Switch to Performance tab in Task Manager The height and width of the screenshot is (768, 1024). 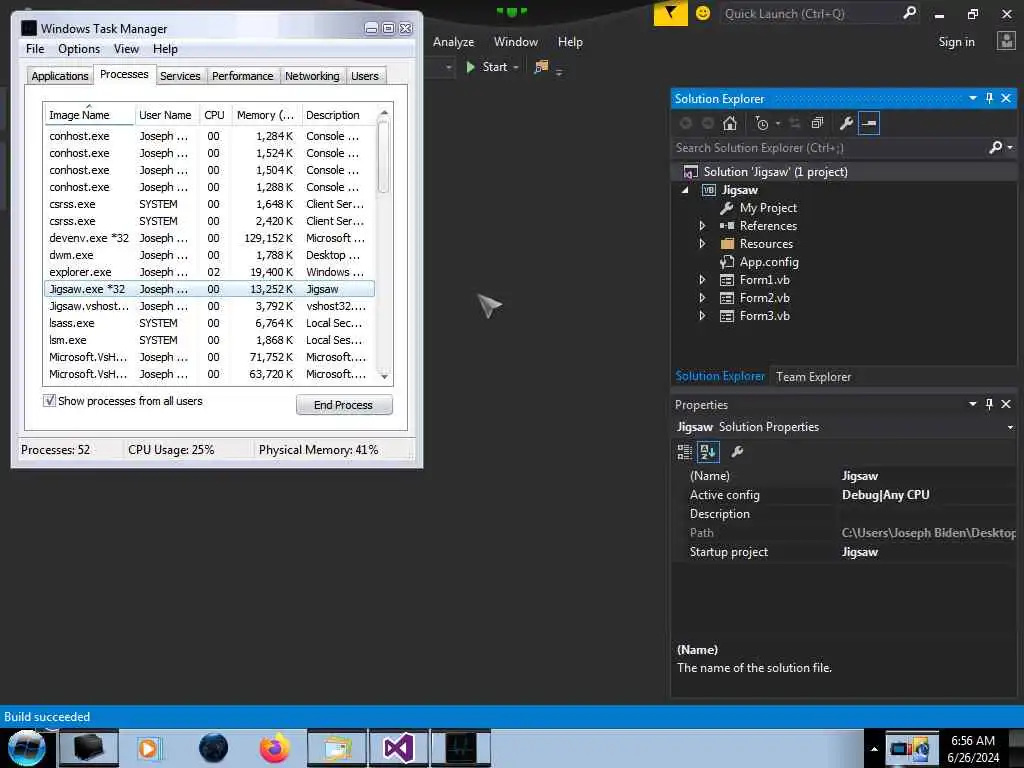click(x=242, y=76)
